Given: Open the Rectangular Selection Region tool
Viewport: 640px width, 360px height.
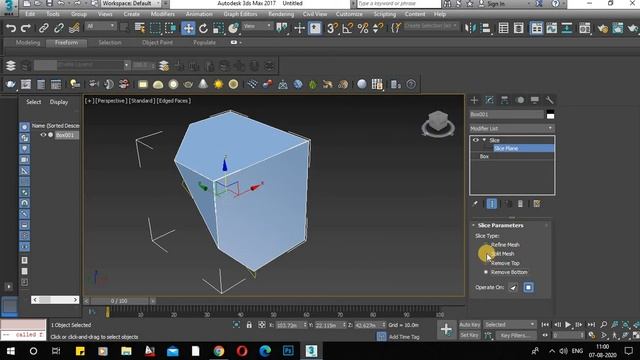Looking at the screenshot, I should pyautogui.click(x=156, y=28).
